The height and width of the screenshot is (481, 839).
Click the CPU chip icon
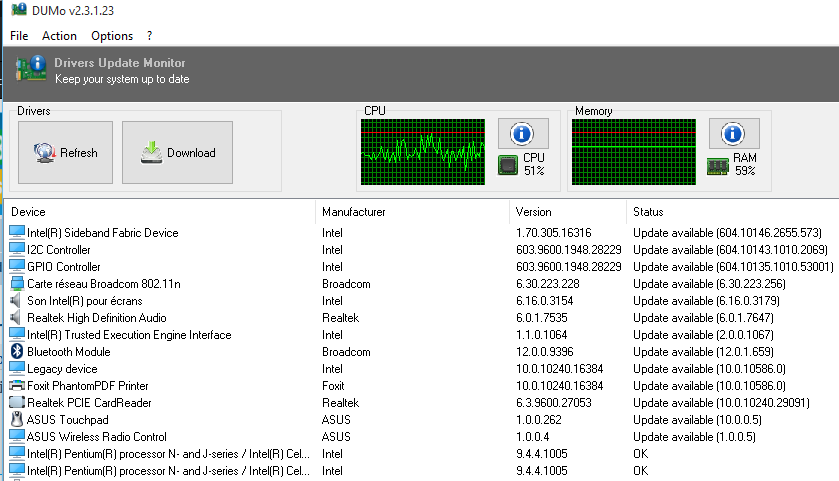[507, 165]
